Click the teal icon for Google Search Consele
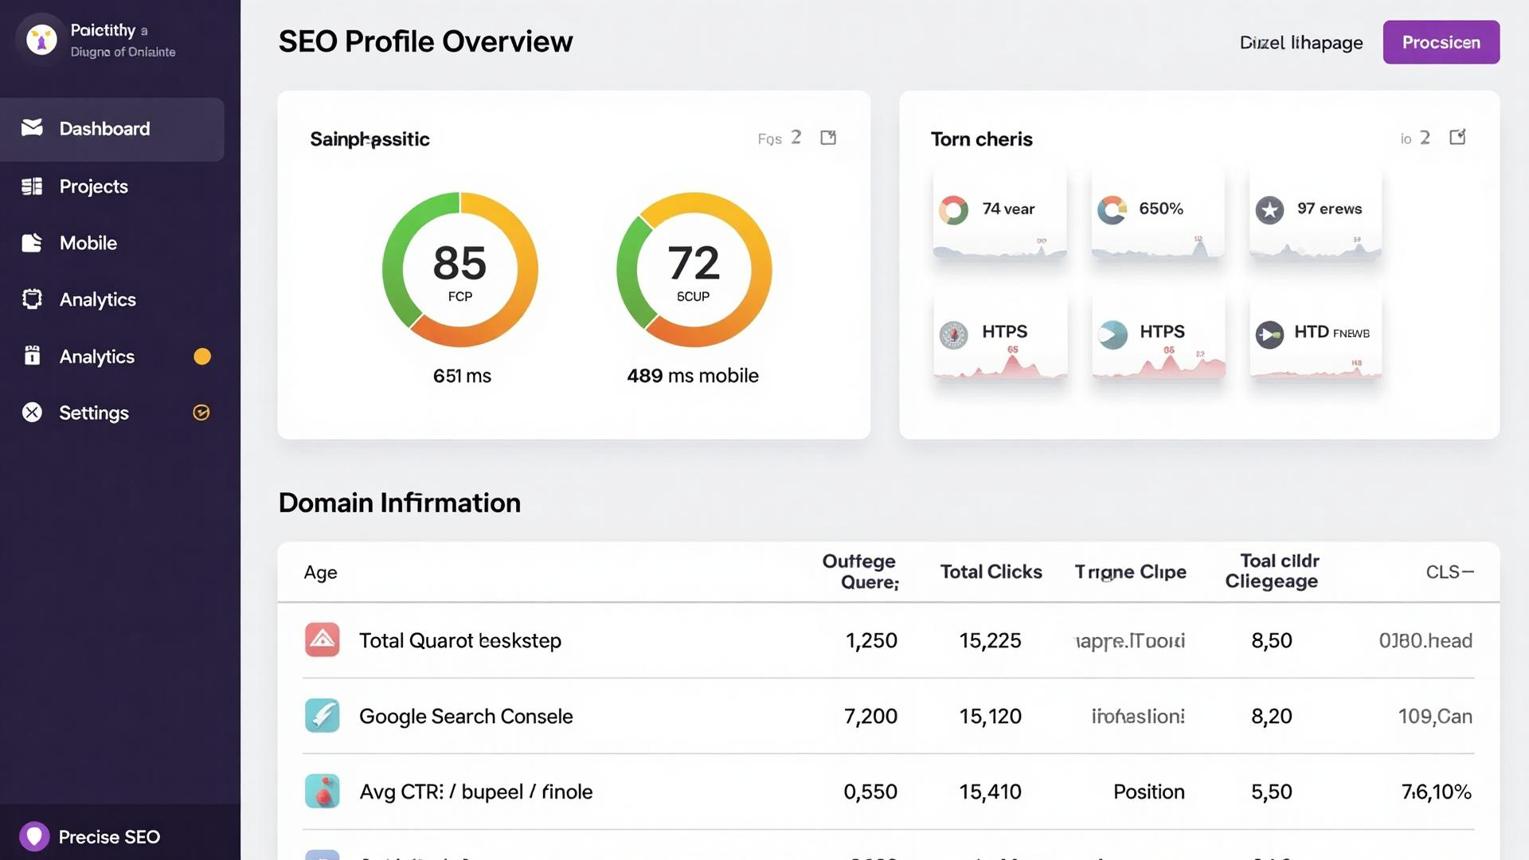 [x=322, y=716]
